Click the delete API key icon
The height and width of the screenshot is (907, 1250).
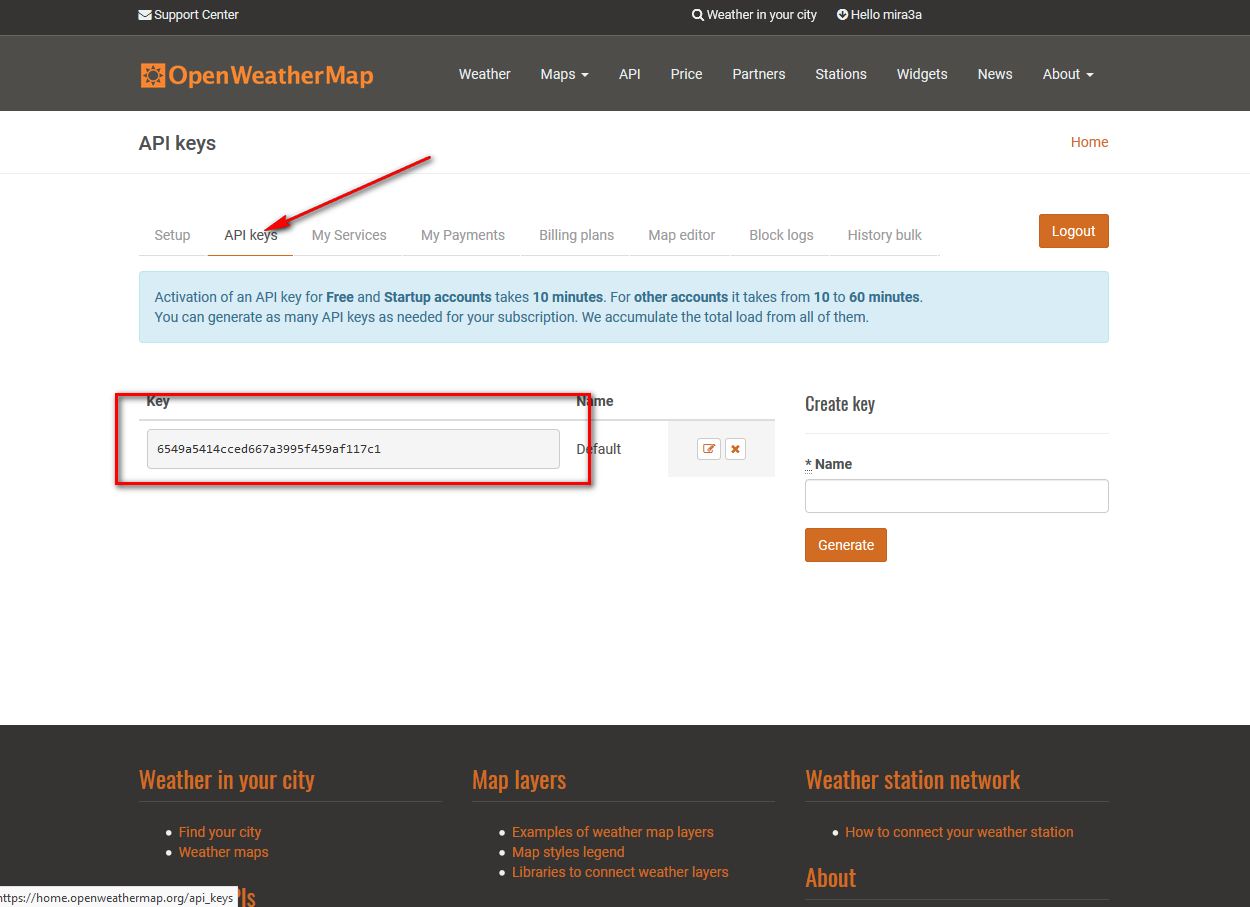735,449
